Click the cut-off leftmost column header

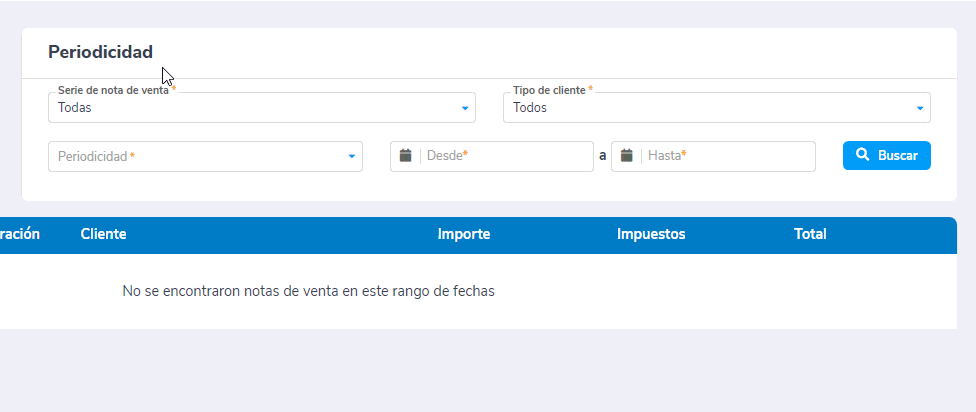click(19, 234)
